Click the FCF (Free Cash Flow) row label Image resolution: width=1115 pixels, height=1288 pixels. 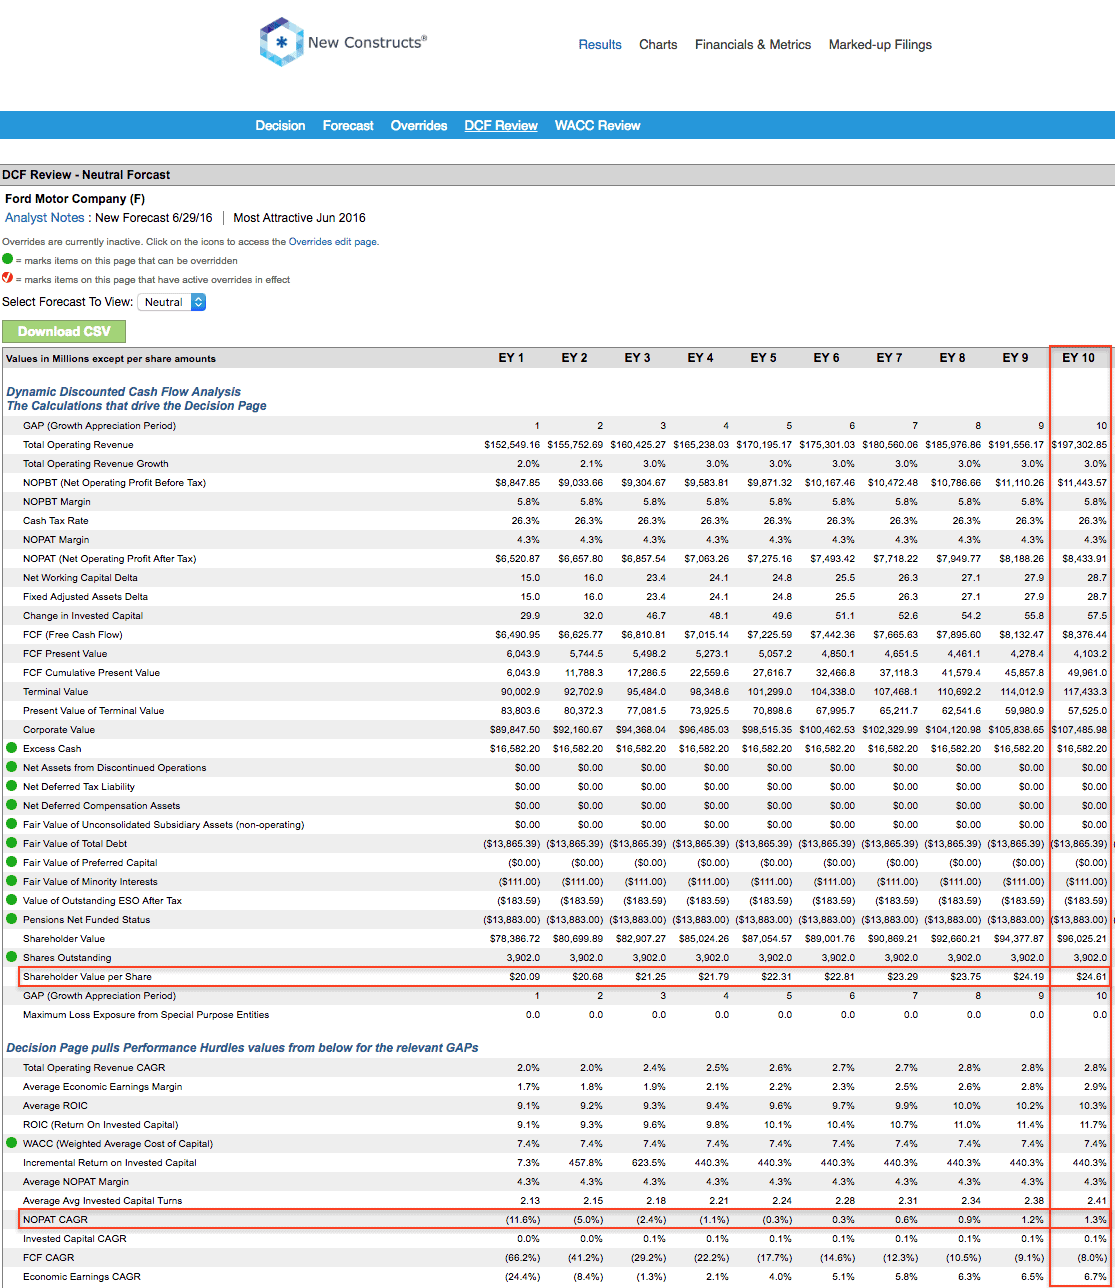click(74, 634)
